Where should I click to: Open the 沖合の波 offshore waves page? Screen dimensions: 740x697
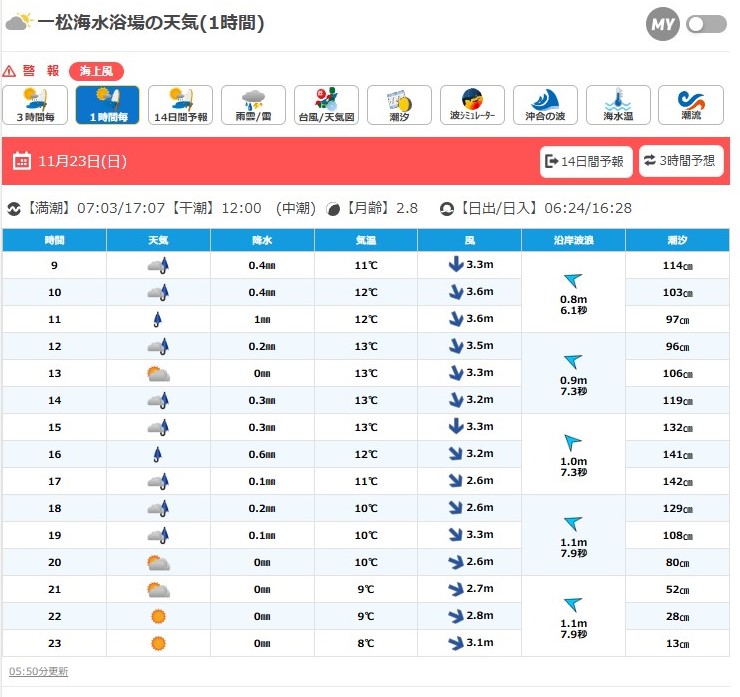coord(545,105)
